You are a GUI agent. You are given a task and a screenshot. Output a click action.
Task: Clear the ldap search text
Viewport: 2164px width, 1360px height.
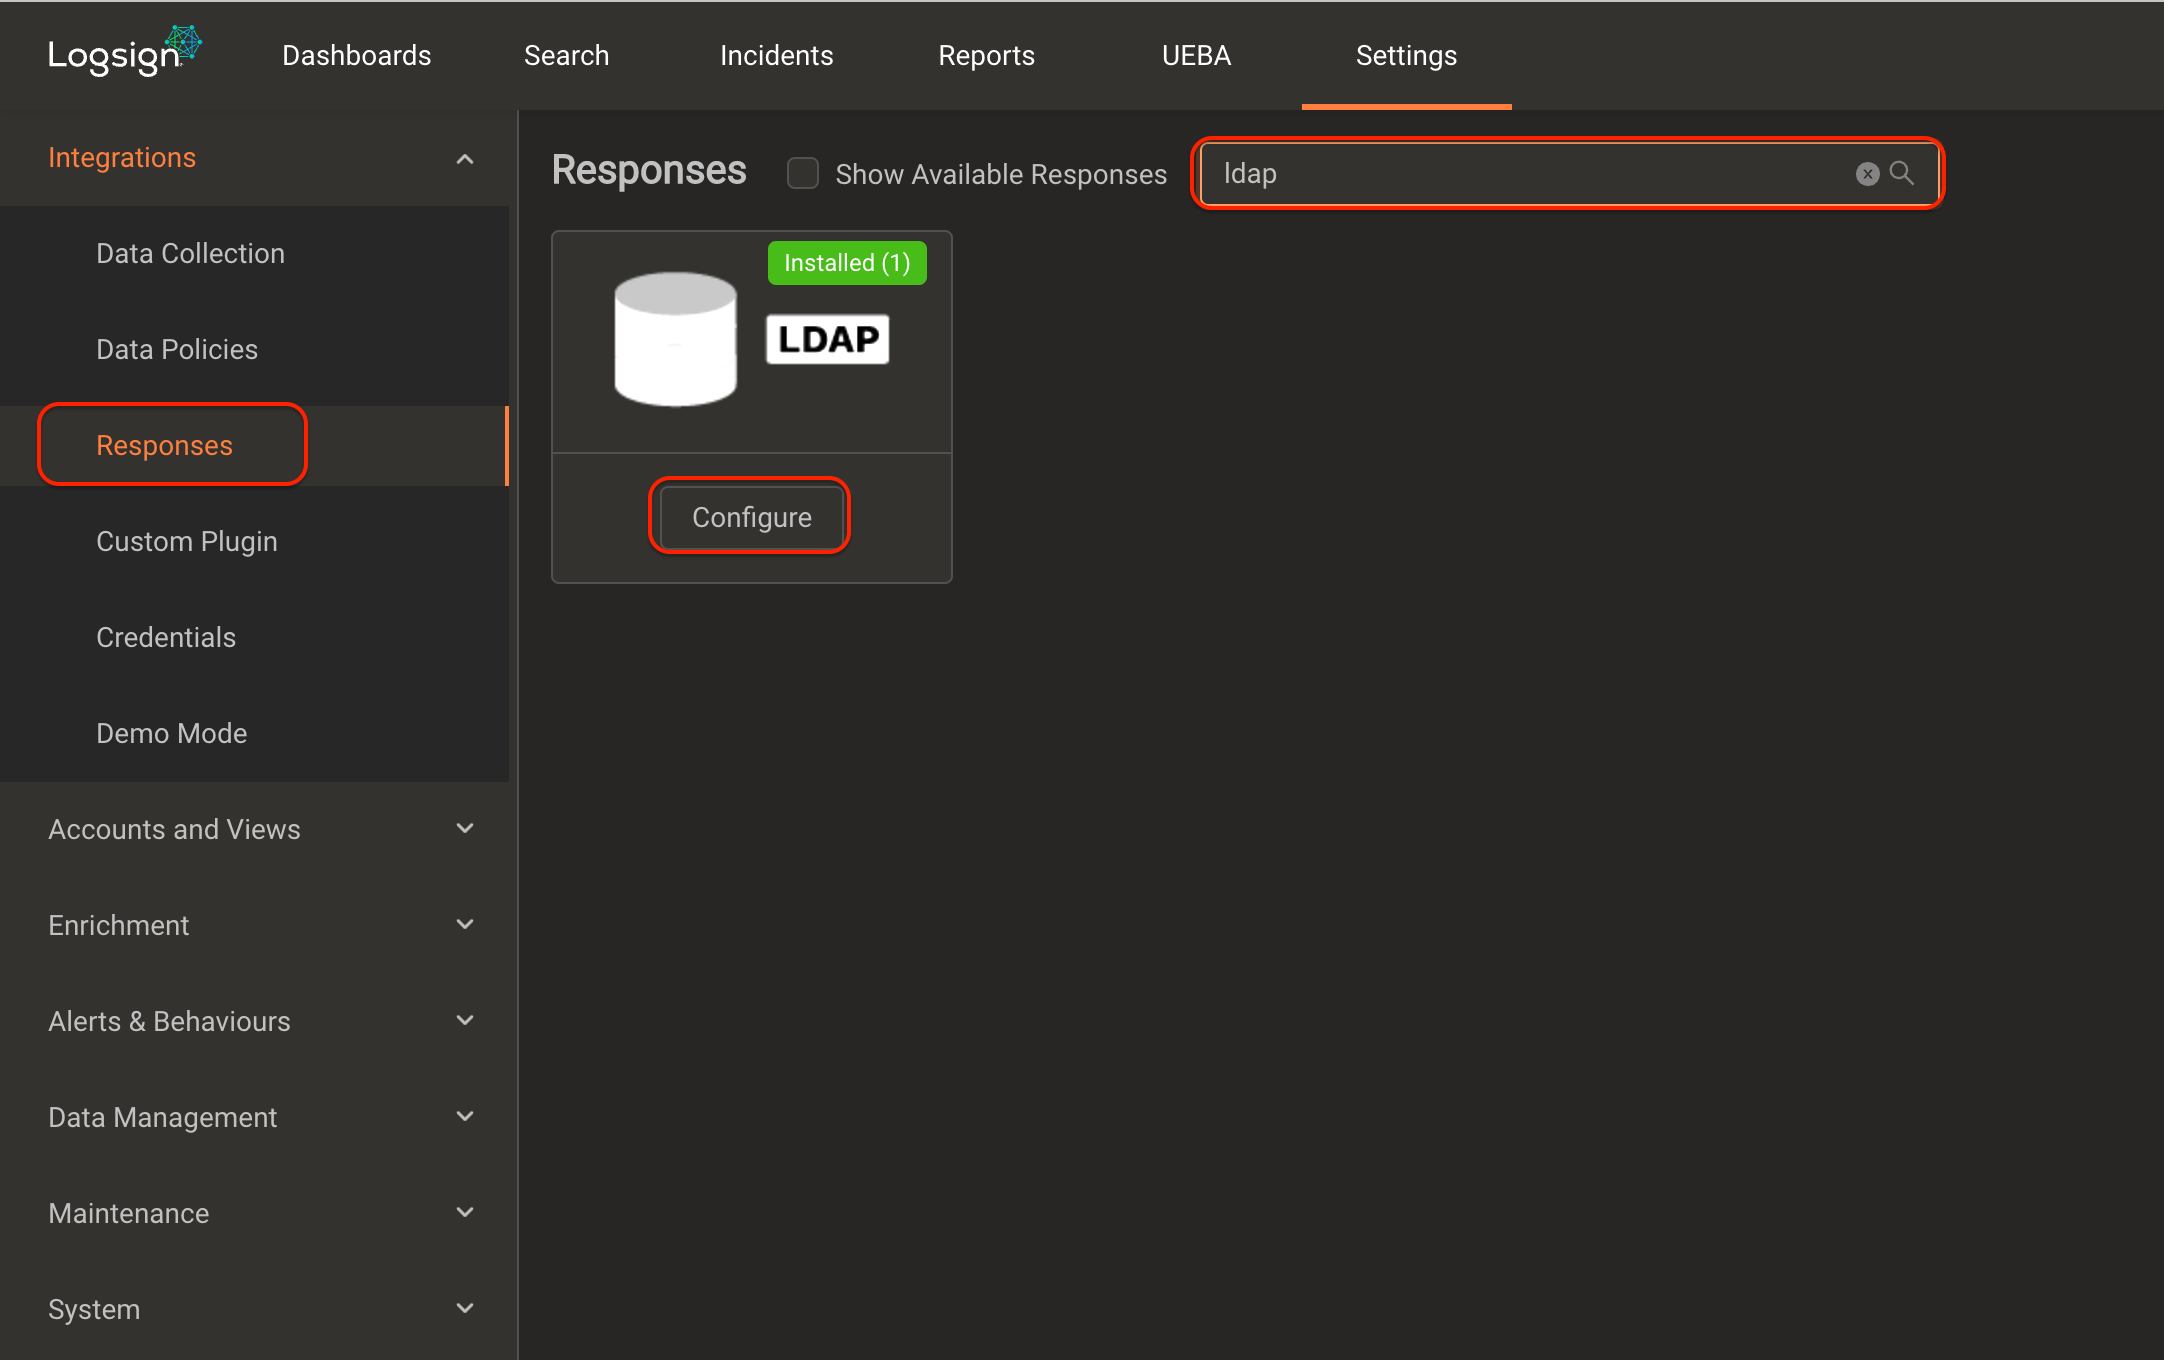[1867, 174]
